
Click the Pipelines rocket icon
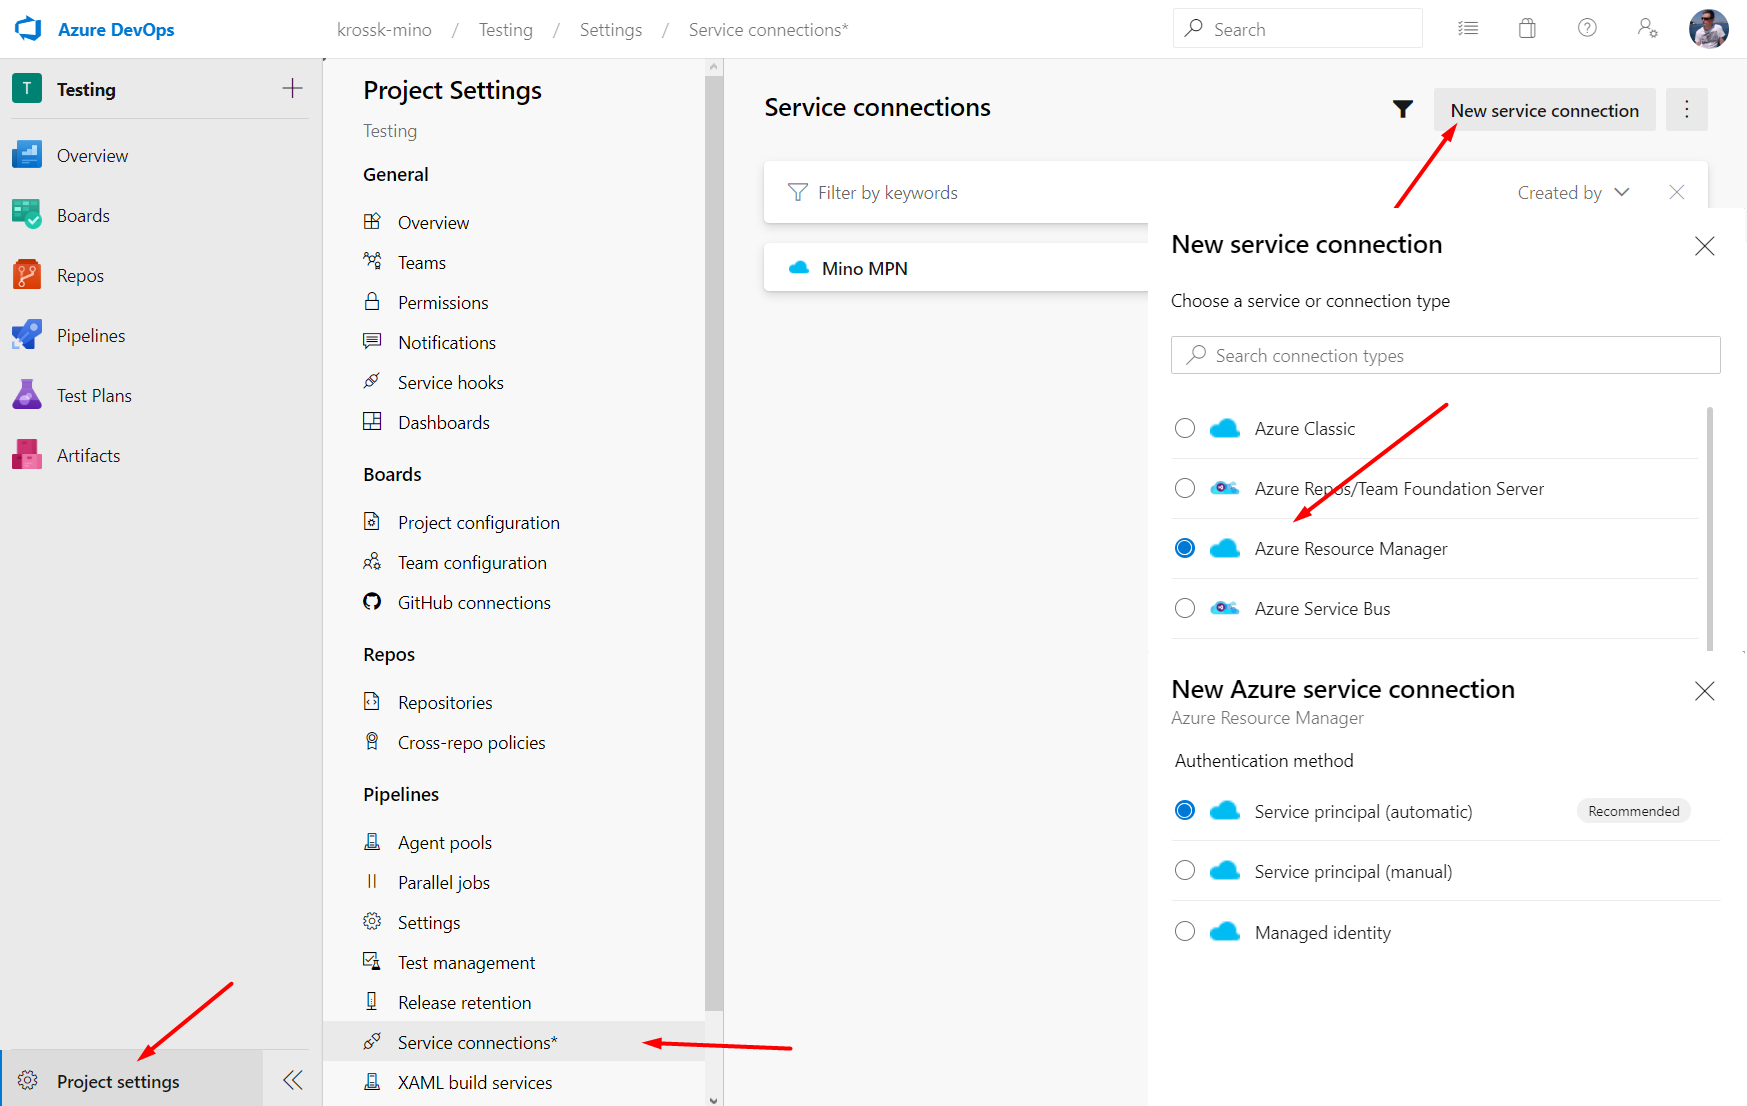point(27,335)
